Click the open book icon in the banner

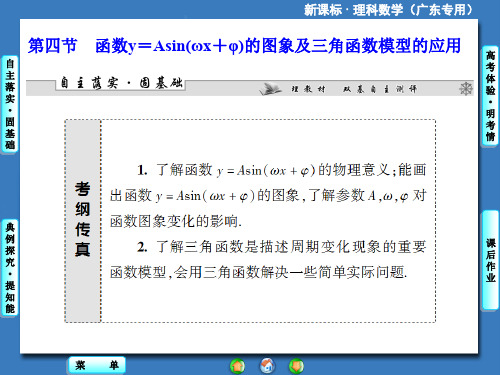(x=270, y=89)
